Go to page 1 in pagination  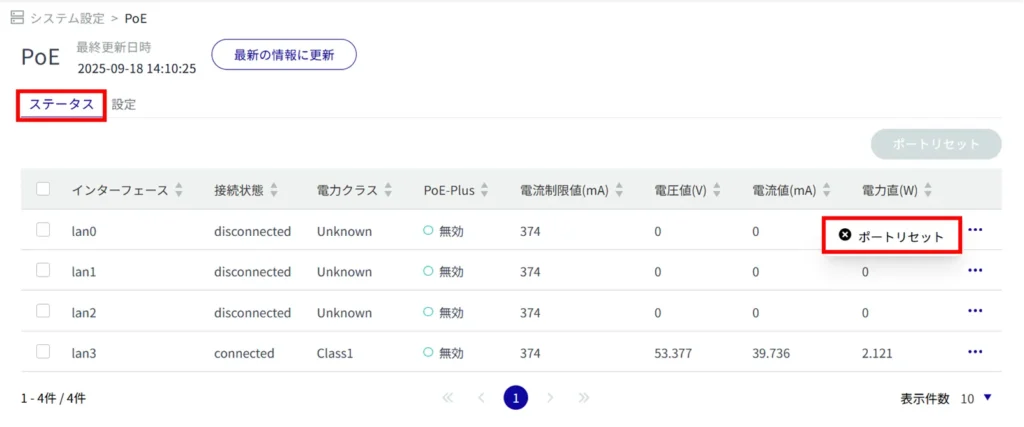pos(515,398)
